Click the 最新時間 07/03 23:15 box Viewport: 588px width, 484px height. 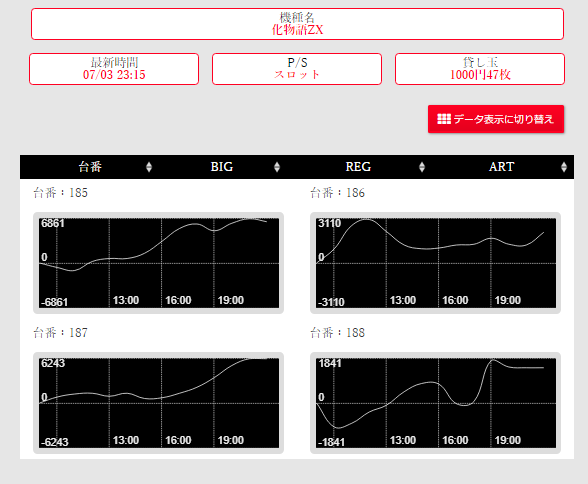(114, 69)
